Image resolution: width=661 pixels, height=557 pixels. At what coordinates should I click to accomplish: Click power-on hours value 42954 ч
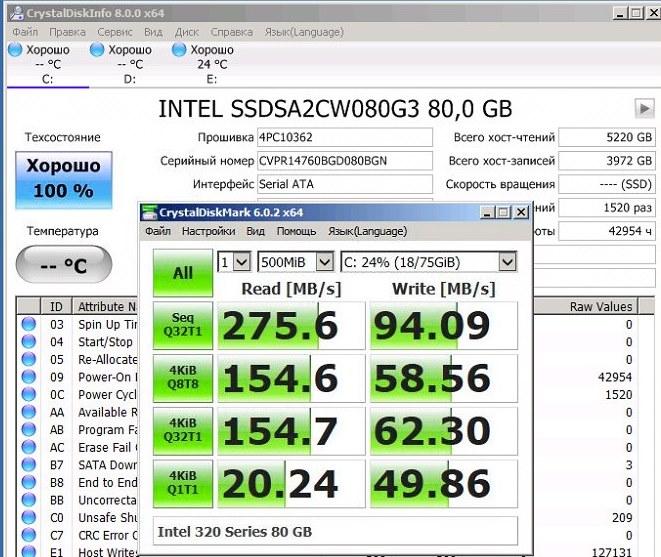click(607, 231)
